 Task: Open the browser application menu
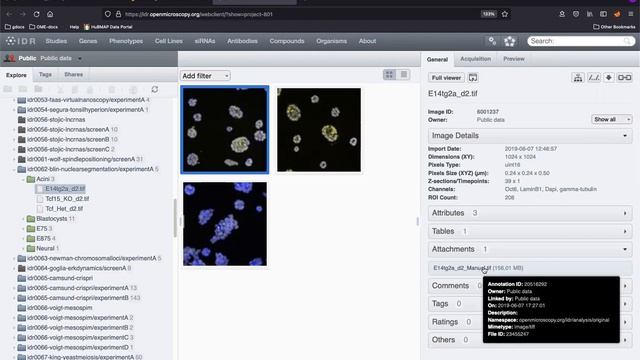pos(631,14)
